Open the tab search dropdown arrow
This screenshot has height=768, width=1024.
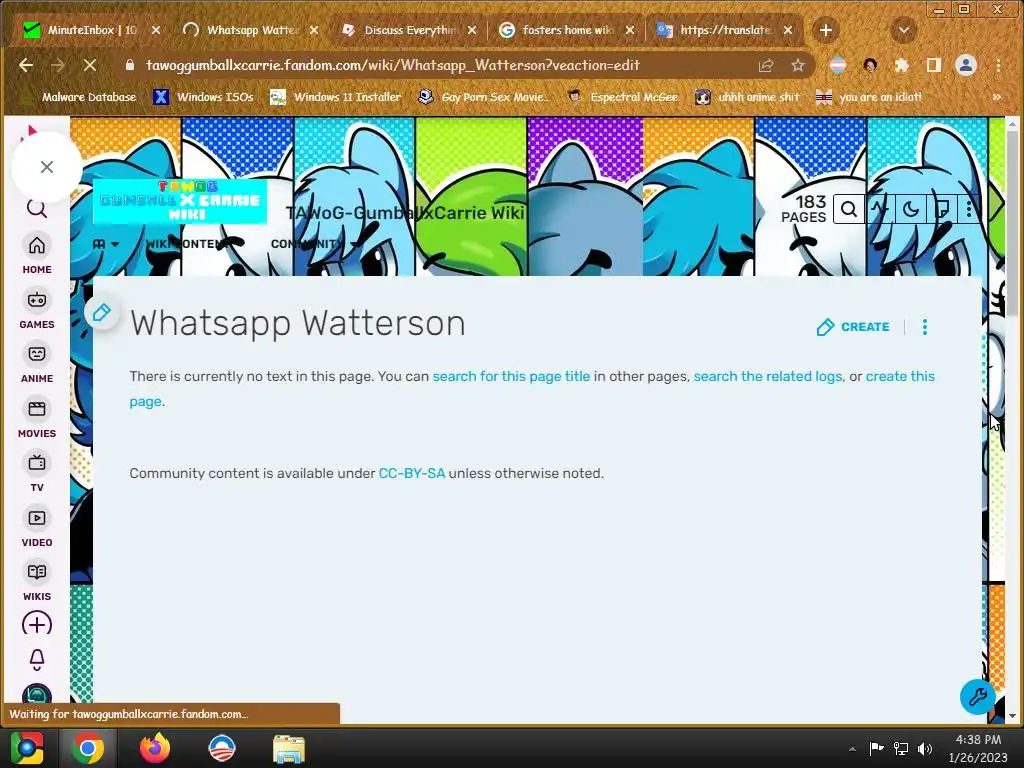904,30
